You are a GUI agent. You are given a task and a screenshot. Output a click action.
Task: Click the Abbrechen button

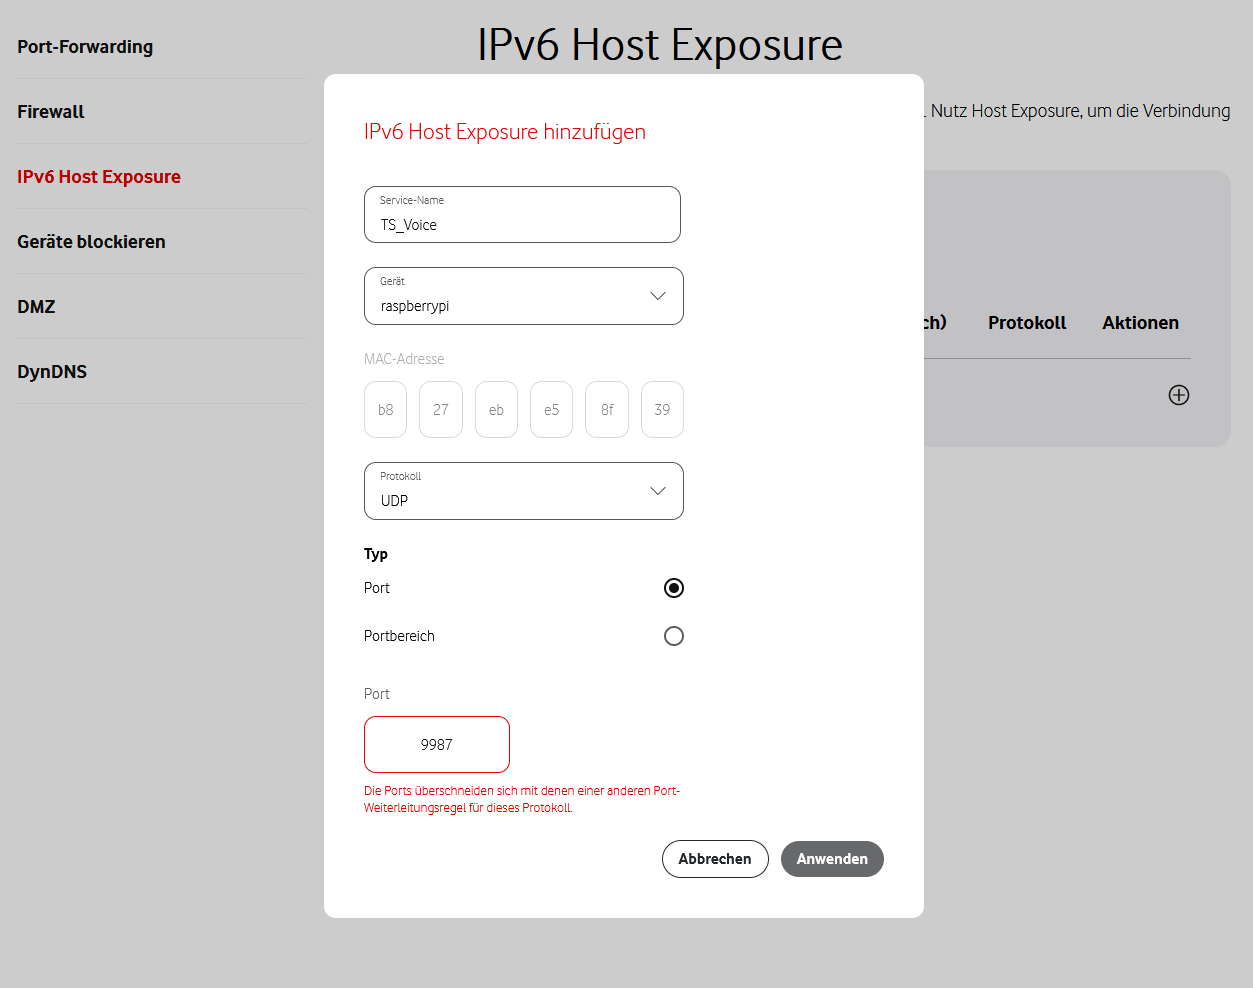[x=715, y=859]
